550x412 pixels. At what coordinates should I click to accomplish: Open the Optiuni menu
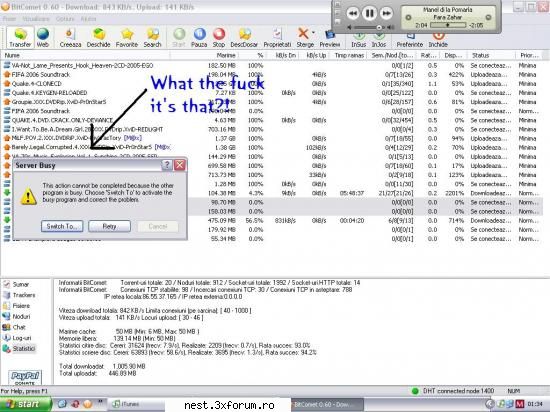(65, 19)
